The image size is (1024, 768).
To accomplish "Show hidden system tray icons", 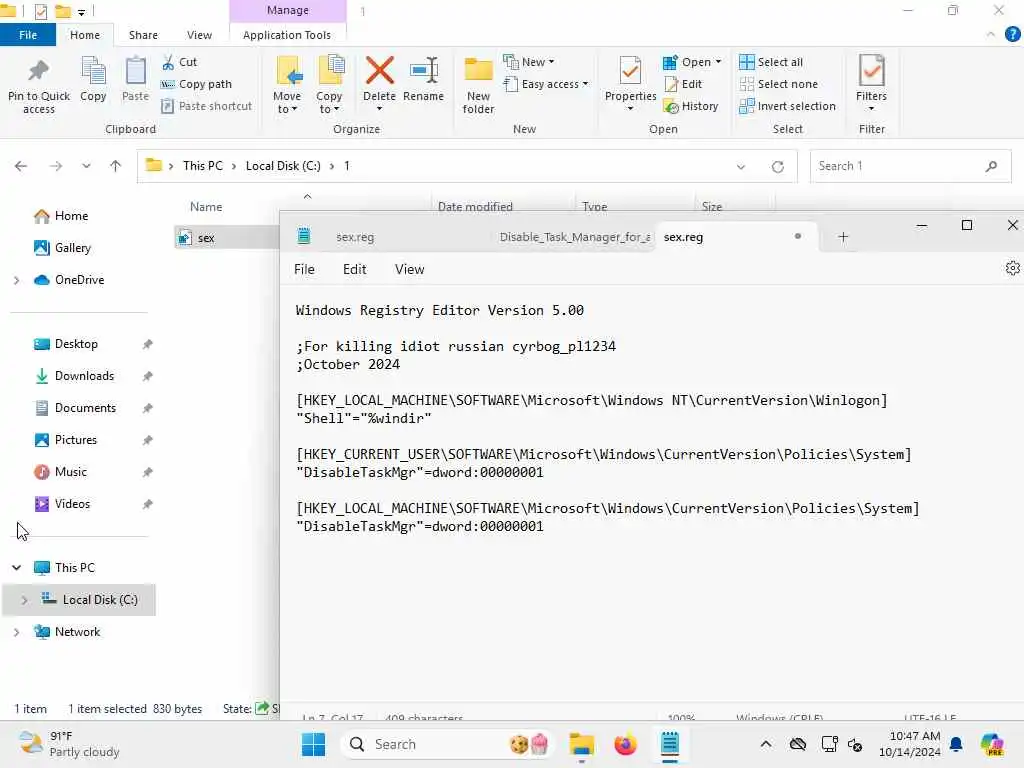I will [765, 744].
